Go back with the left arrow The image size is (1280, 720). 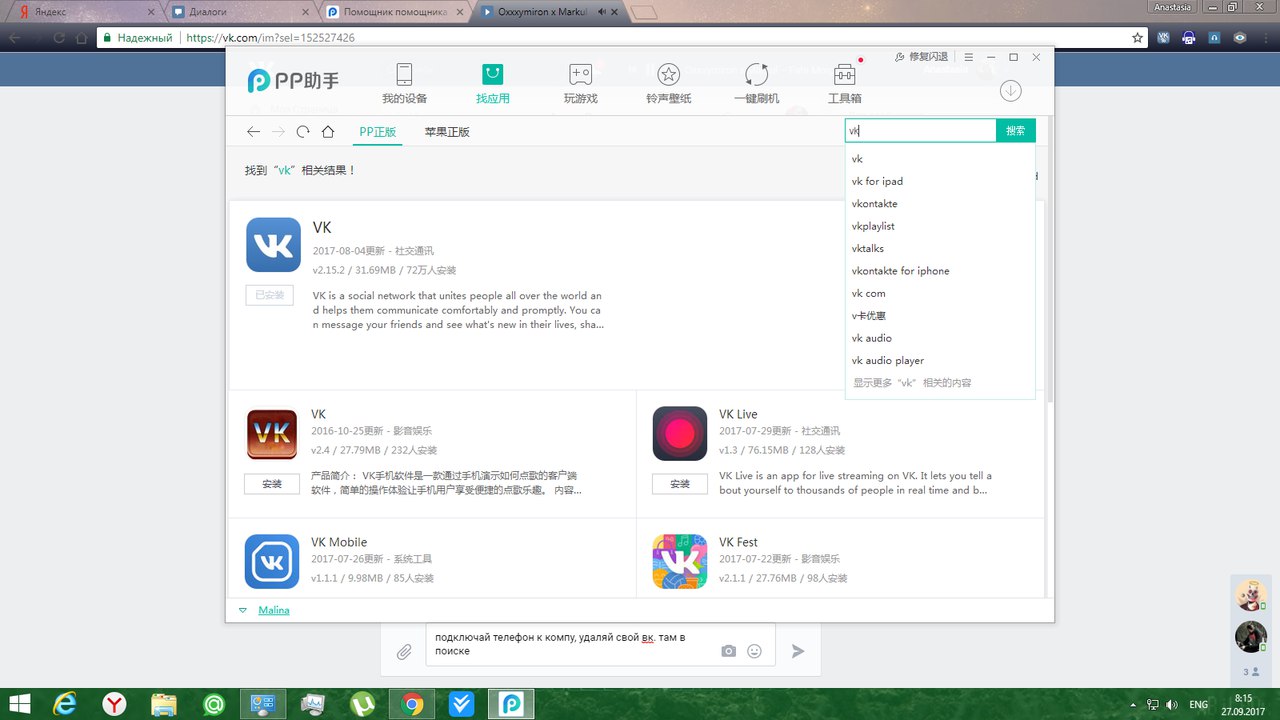click(253, 131)
